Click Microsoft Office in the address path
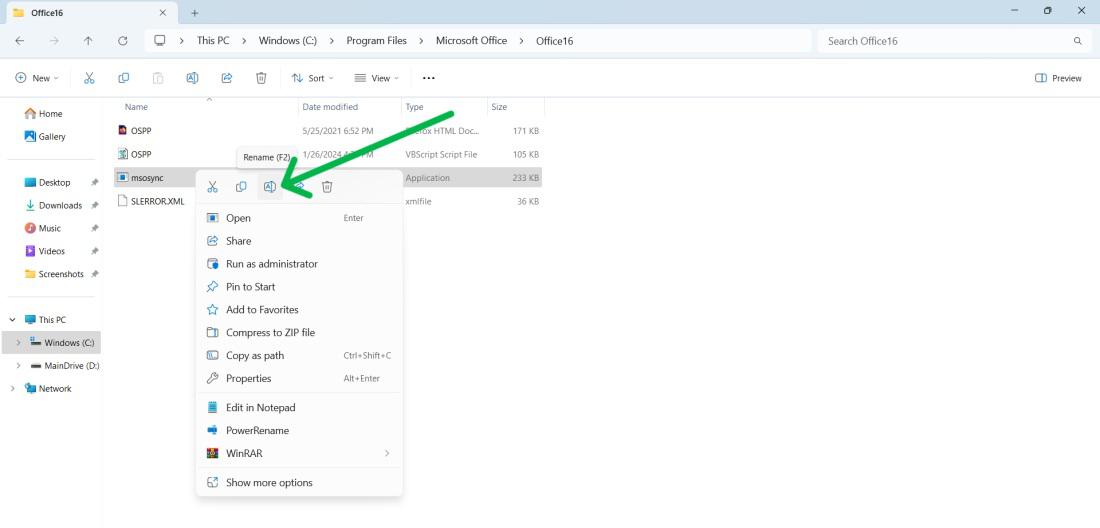This screenshot has height=528, width=1100. point(471,41)
